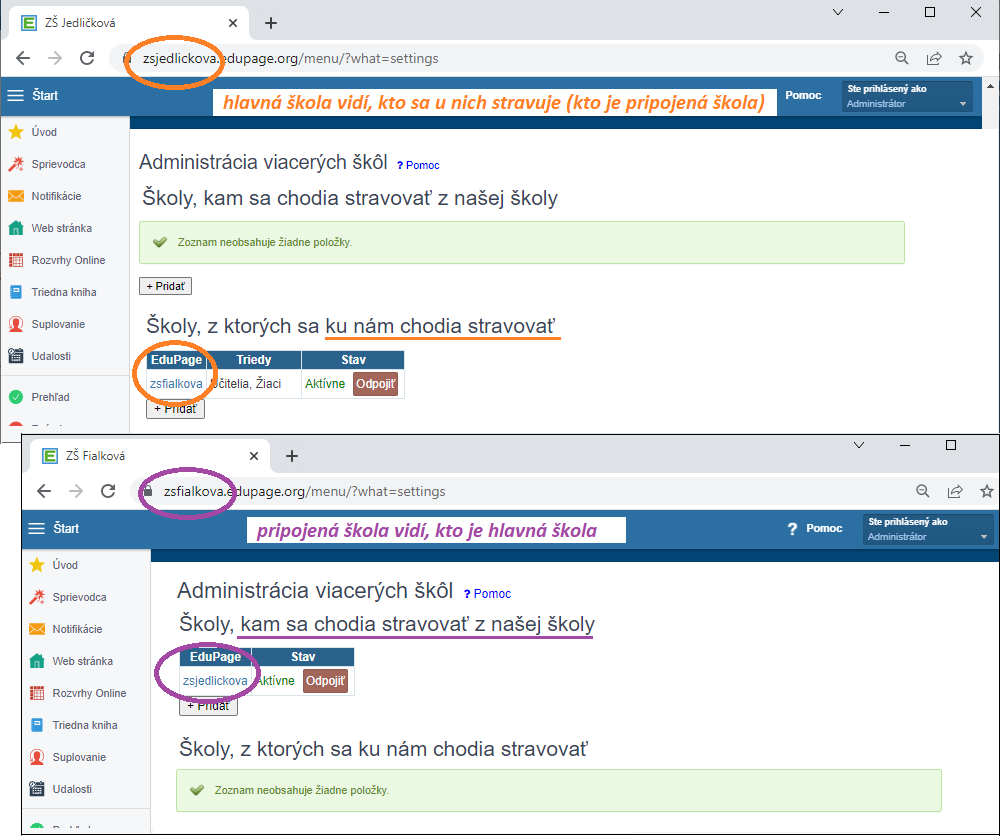The image size is (1000, 836).
Task: Open zoom magnifier in ZŠ Fialková address bar
Action: click(x=923, y=491)
